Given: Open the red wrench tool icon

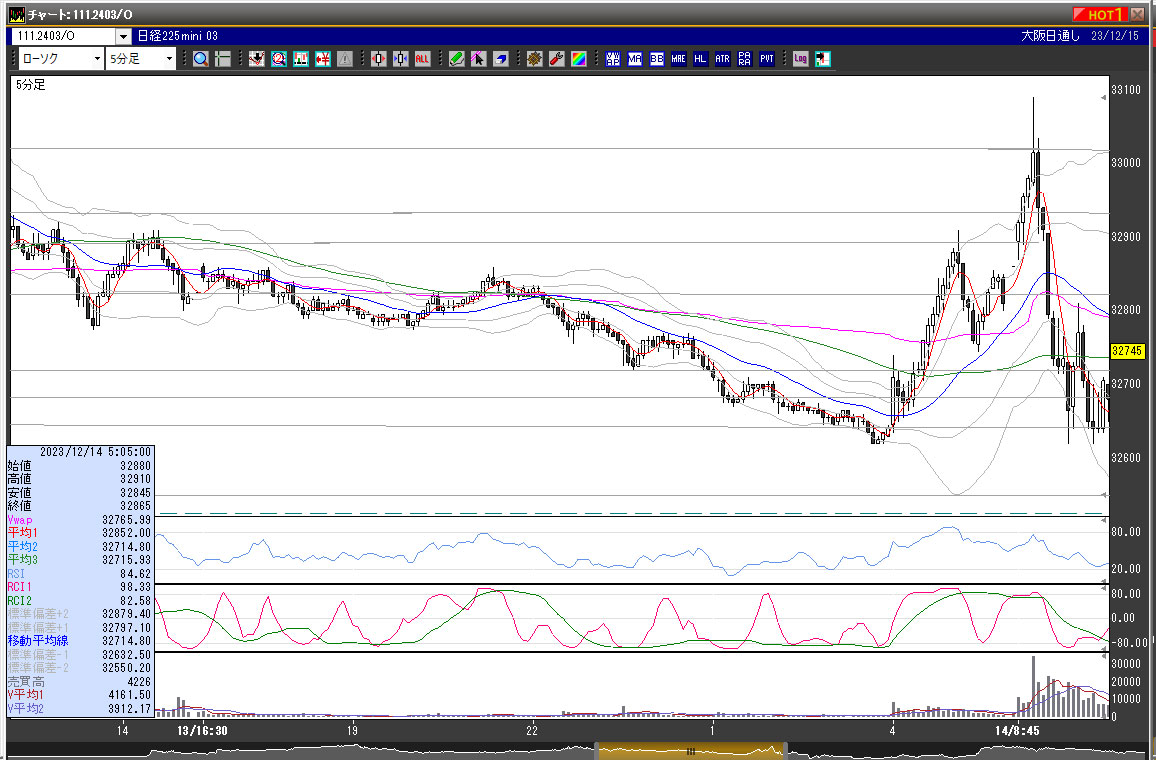Looking at the screenshot, I should click(x=557, y=59).
